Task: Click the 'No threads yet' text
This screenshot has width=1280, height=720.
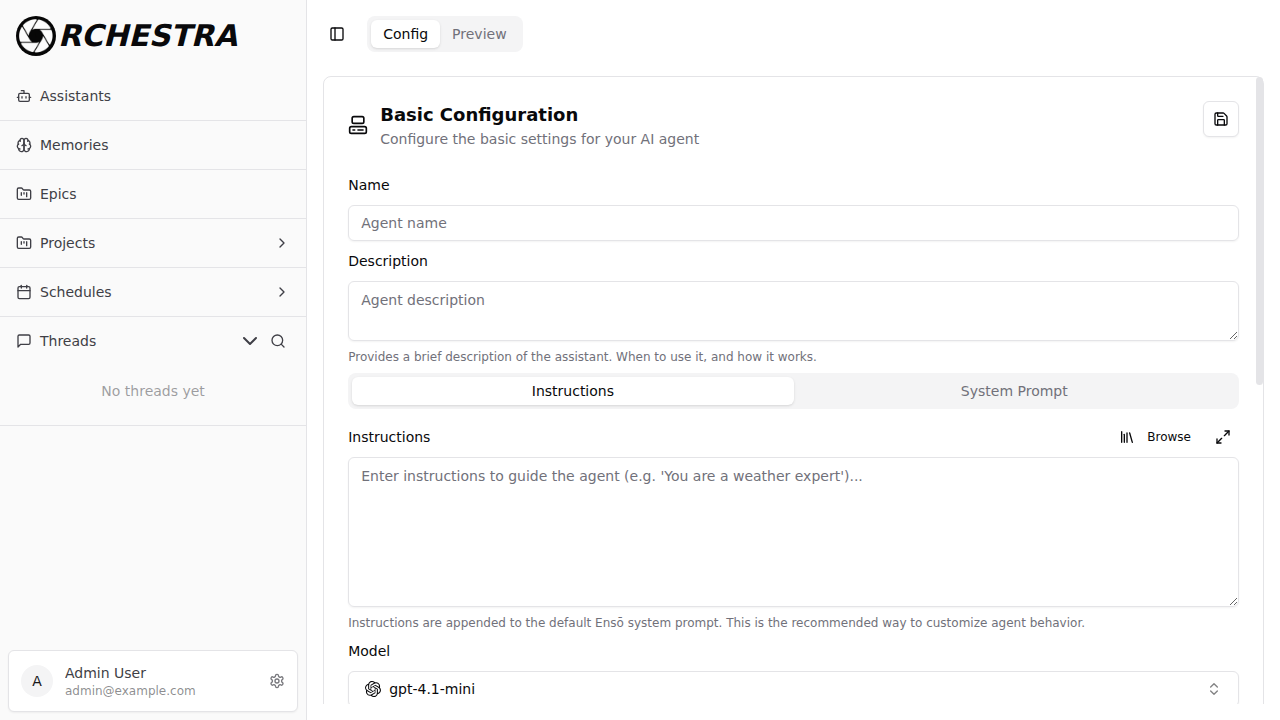Action: (153, 391)
